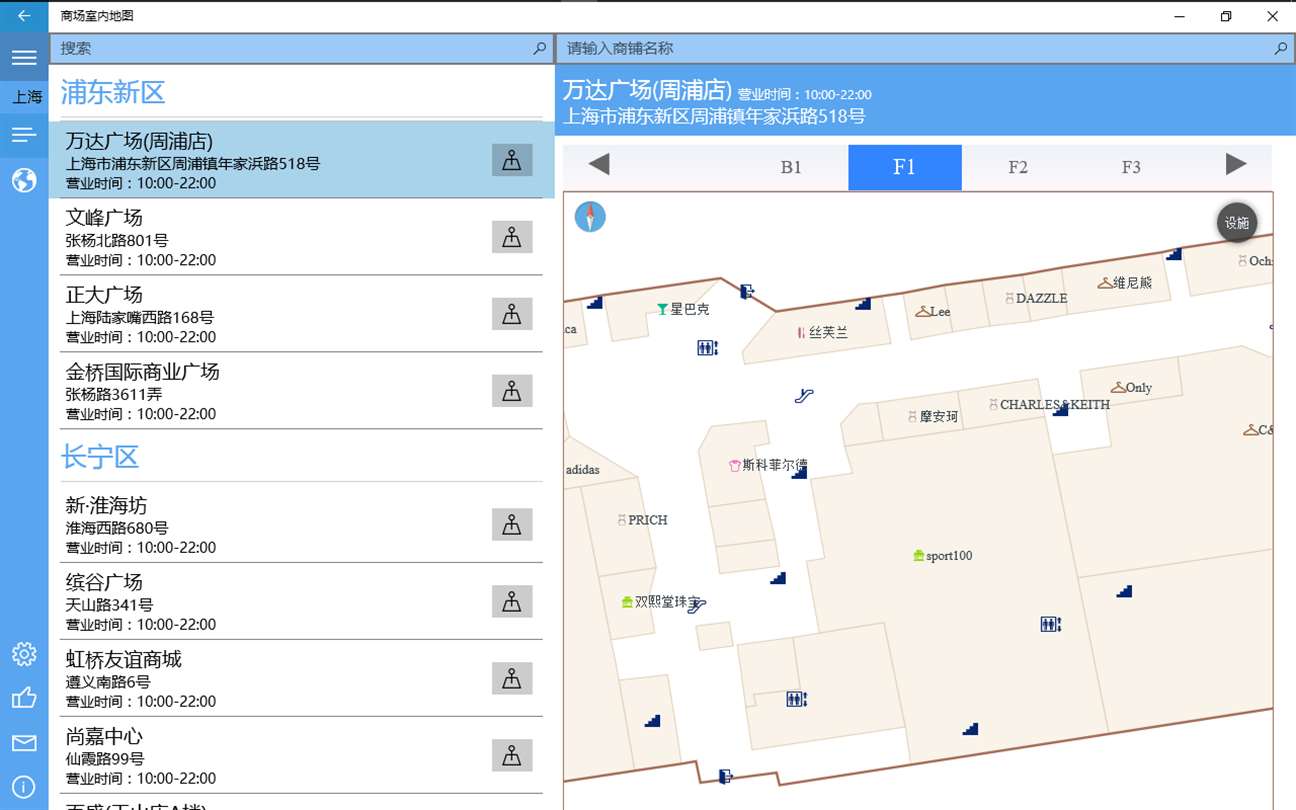Open the globe icon in sidebar
Viewport: 1296px width, 810px height.
24,180
